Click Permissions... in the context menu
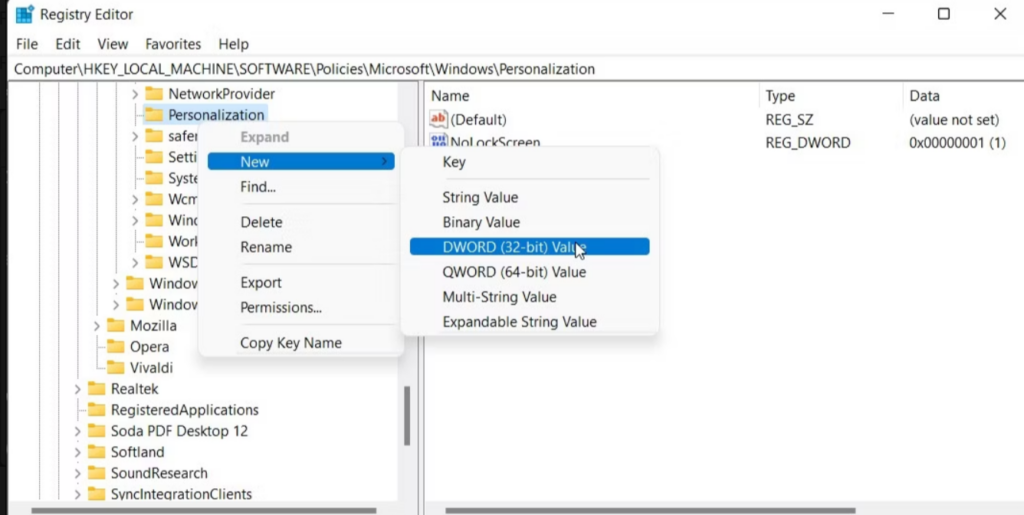This screenshot has height=515, width=1024. [281, 307]
